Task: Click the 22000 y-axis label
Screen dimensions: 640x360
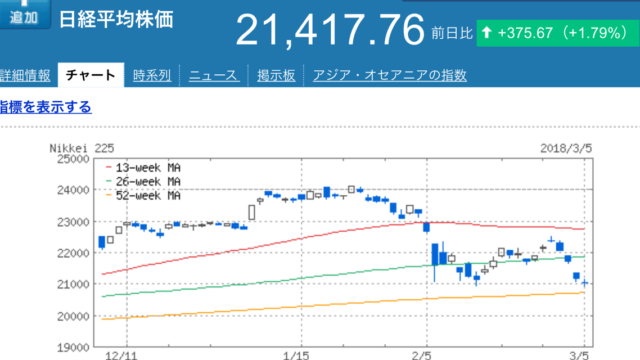Action: click(x=73, y=253)
